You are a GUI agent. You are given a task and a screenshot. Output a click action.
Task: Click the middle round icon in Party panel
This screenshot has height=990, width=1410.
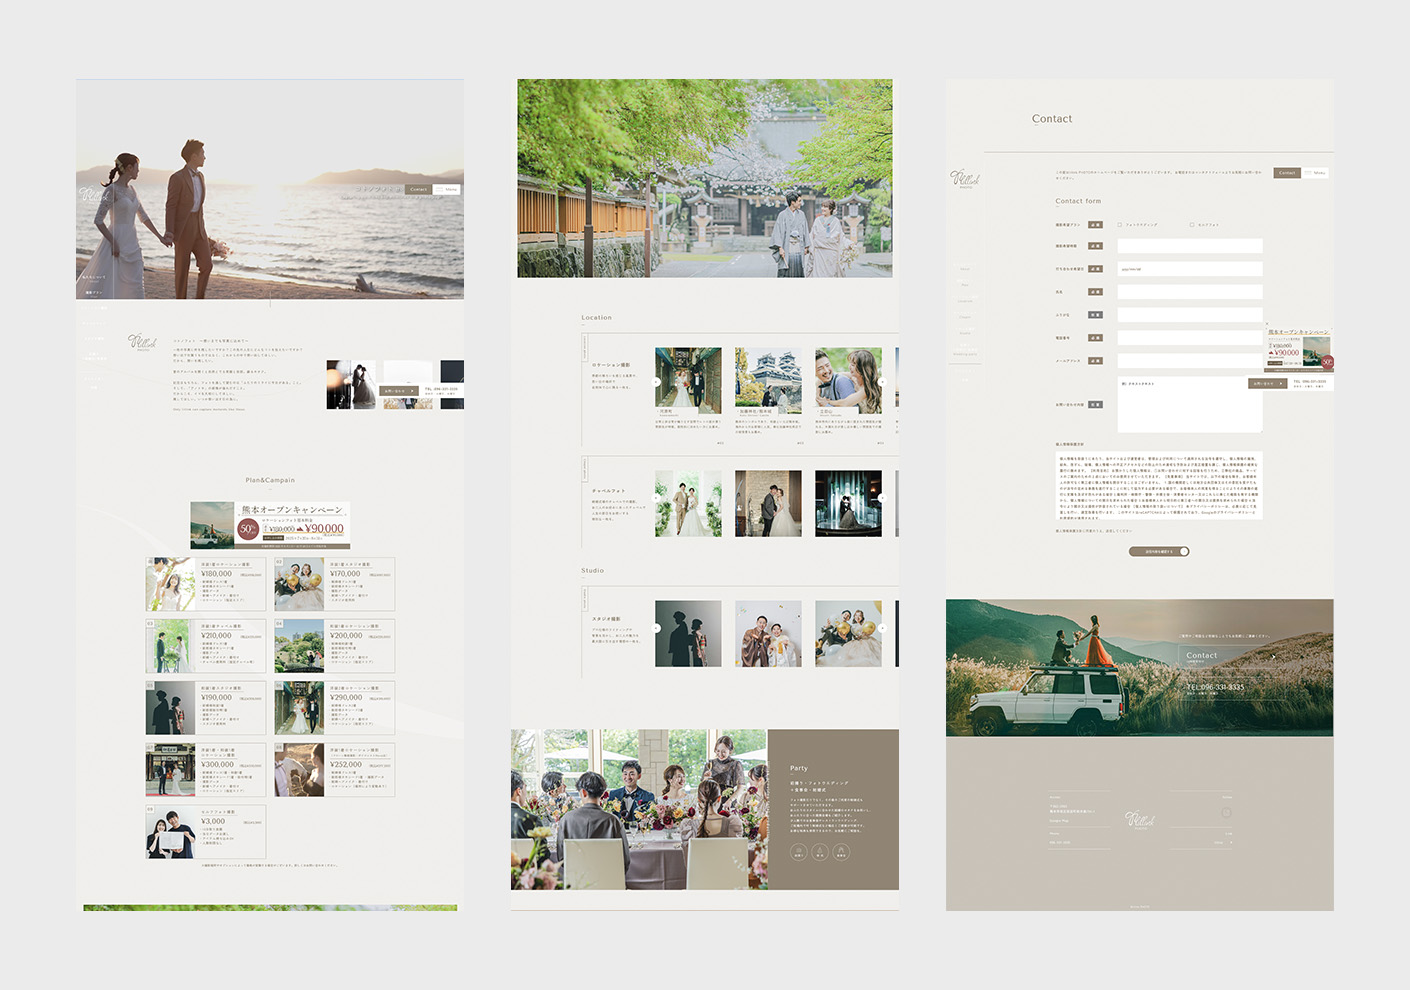click(819, 852)
